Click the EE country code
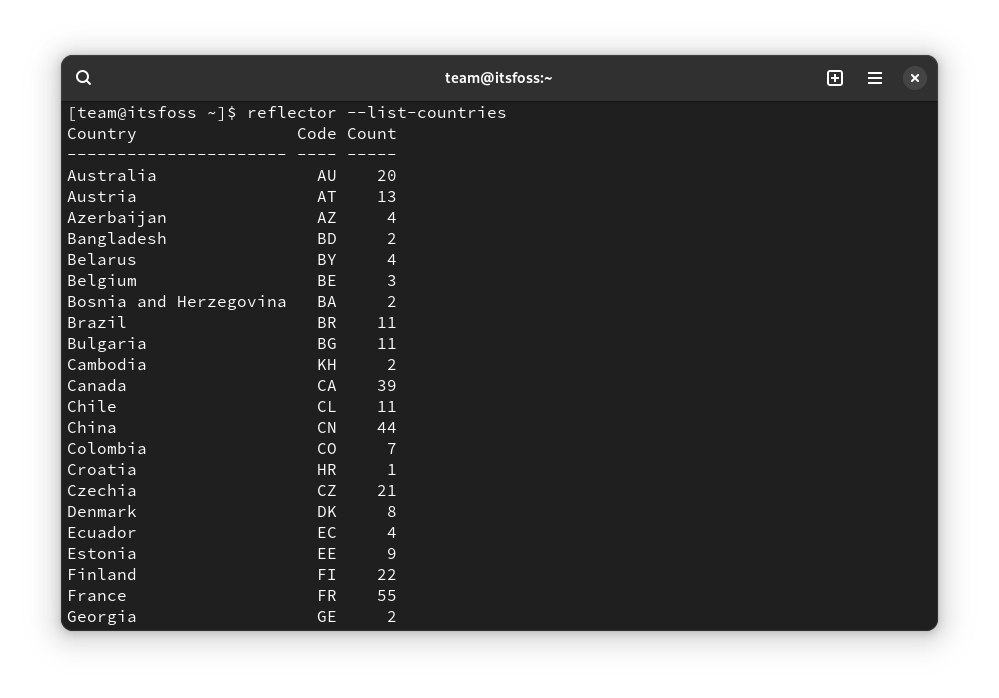Screen dimensions: 999x698 click(x=327, y=554)
